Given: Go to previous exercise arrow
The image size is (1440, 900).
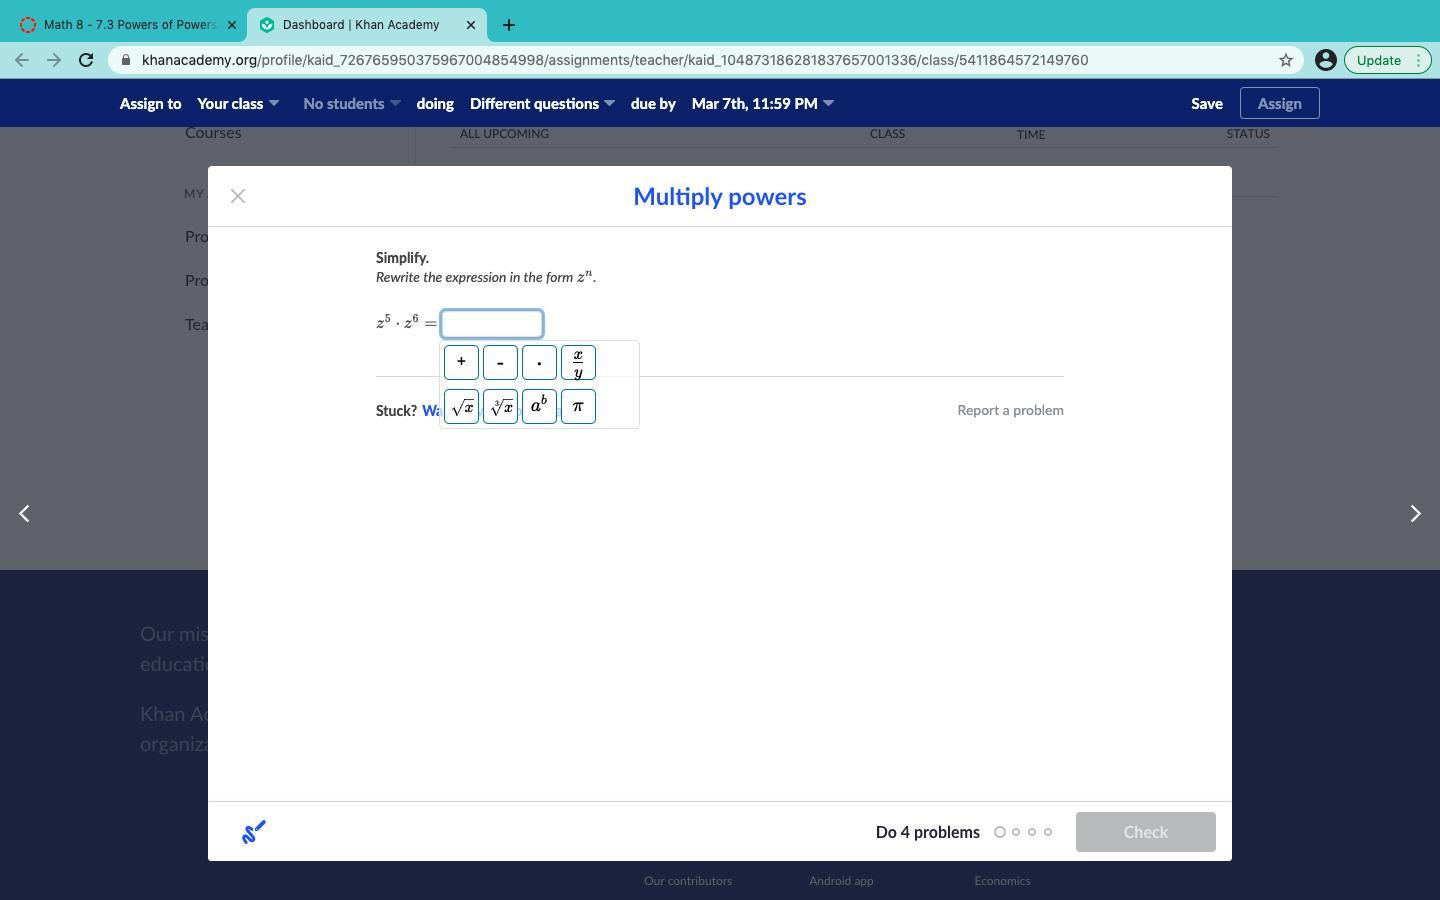Looking at the screenshot, I should pos(24,513).
